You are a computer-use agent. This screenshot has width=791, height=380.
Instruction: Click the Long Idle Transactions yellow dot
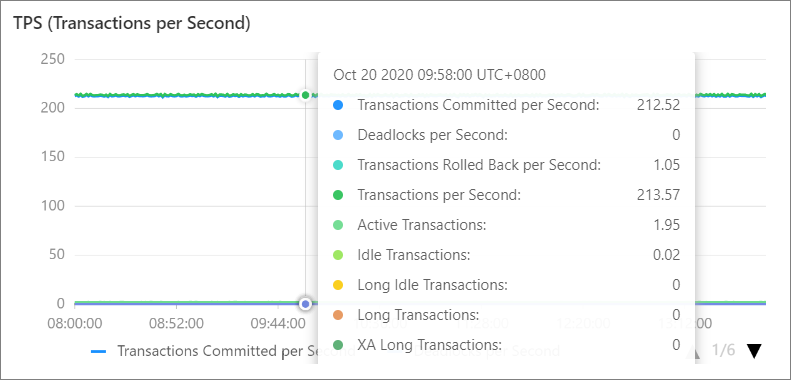338,285
